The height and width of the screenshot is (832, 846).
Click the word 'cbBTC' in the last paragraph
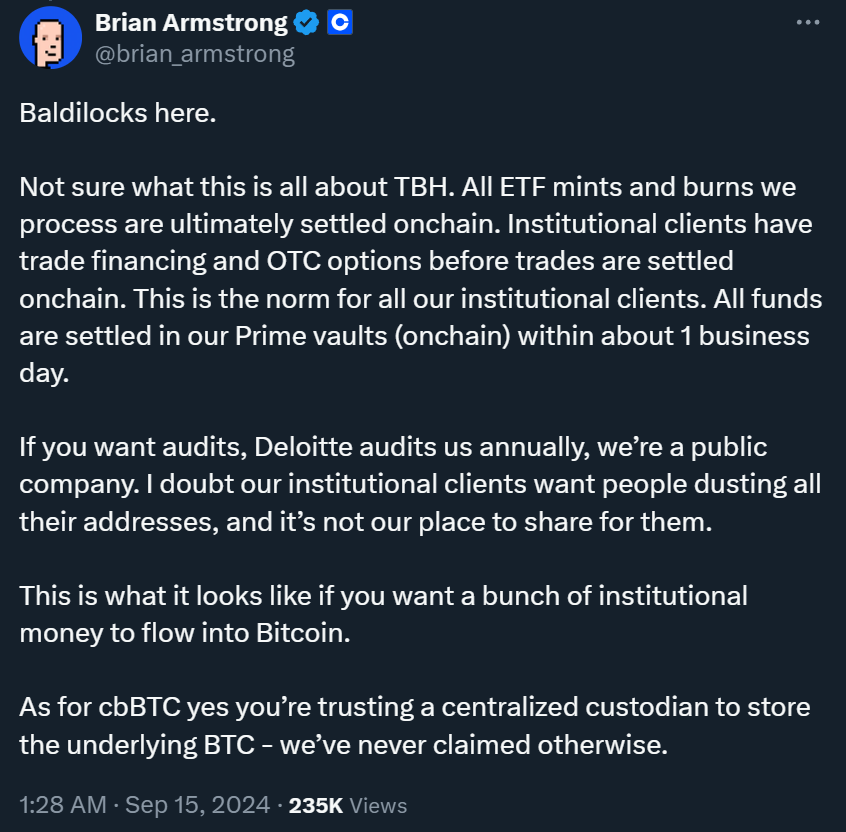click(139, 707)
